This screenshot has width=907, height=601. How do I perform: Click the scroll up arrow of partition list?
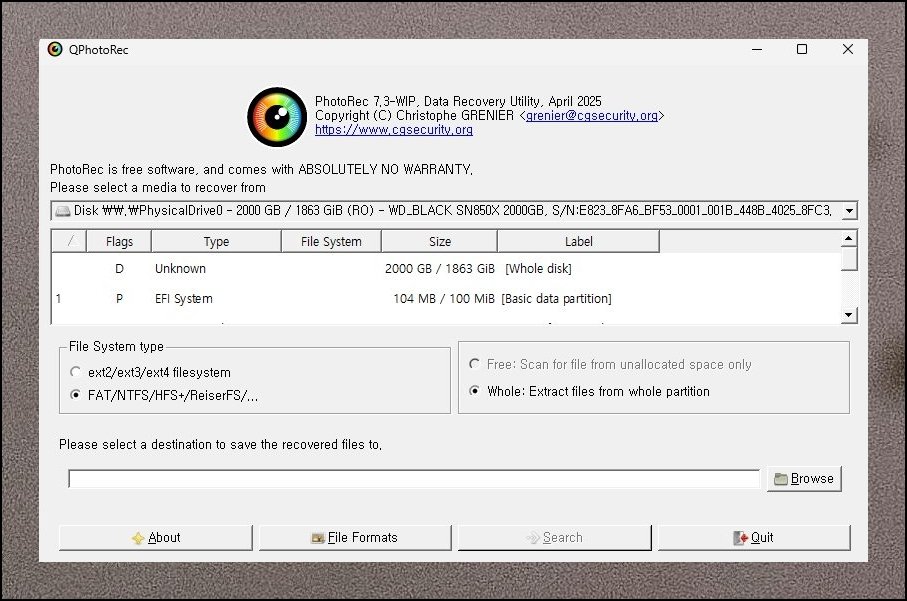click(x=849, y=238)
